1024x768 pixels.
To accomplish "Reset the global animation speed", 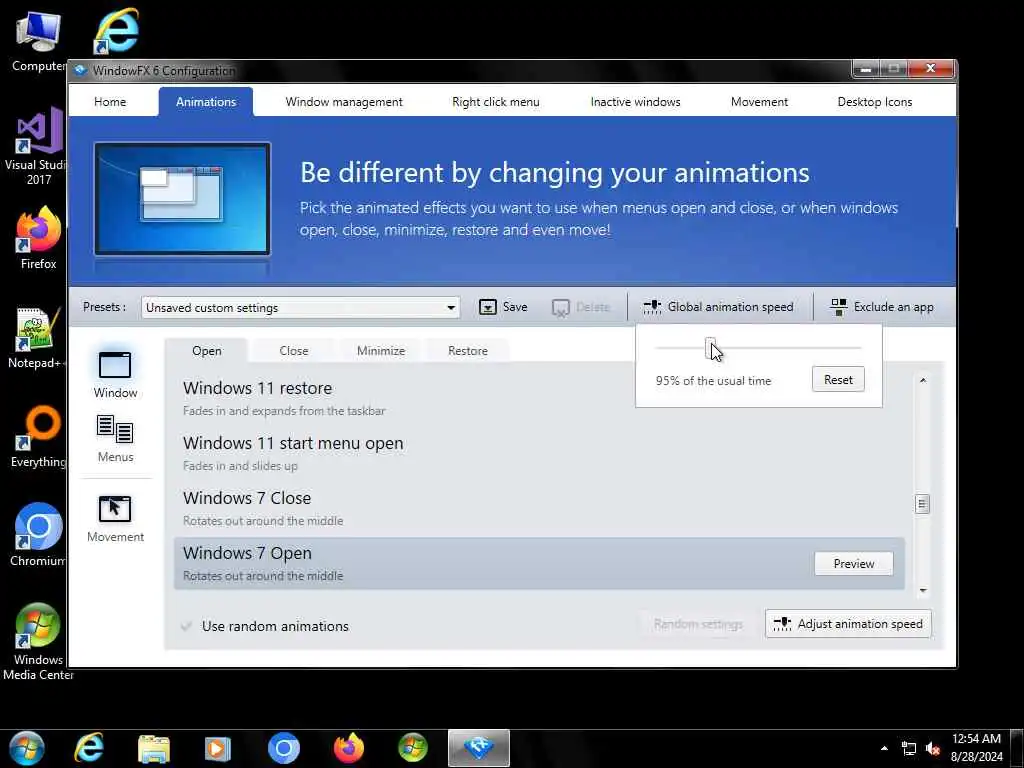I will tap(838, 379).
